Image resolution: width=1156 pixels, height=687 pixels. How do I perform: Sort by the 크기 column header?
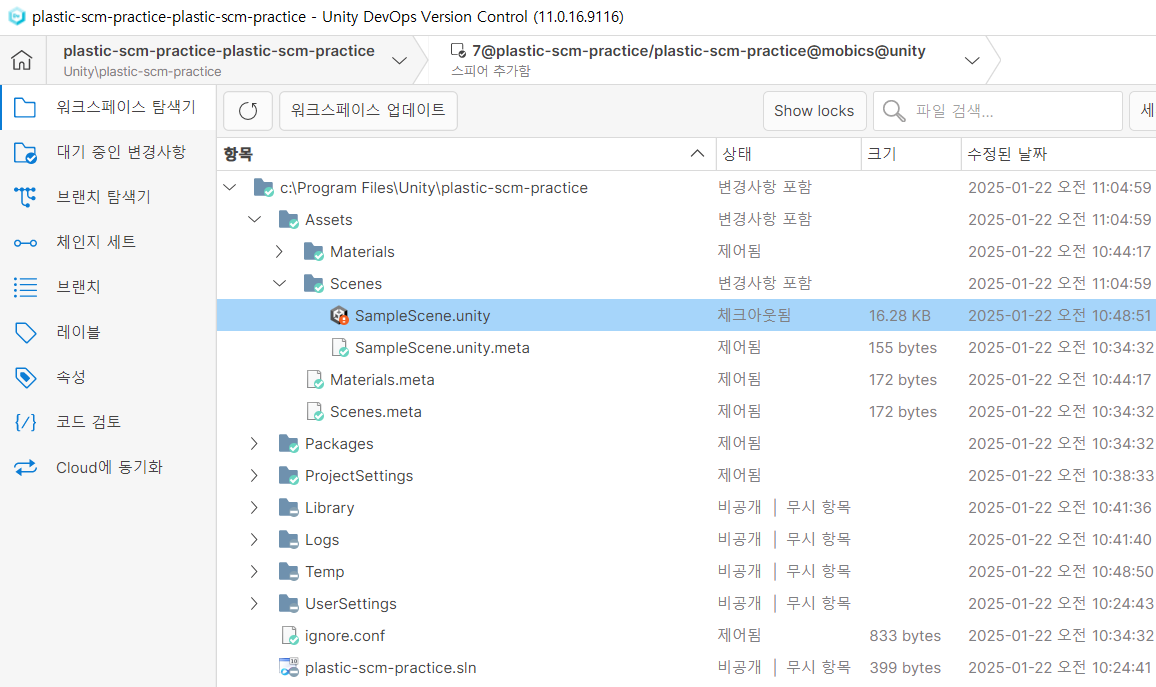[911, 154]
